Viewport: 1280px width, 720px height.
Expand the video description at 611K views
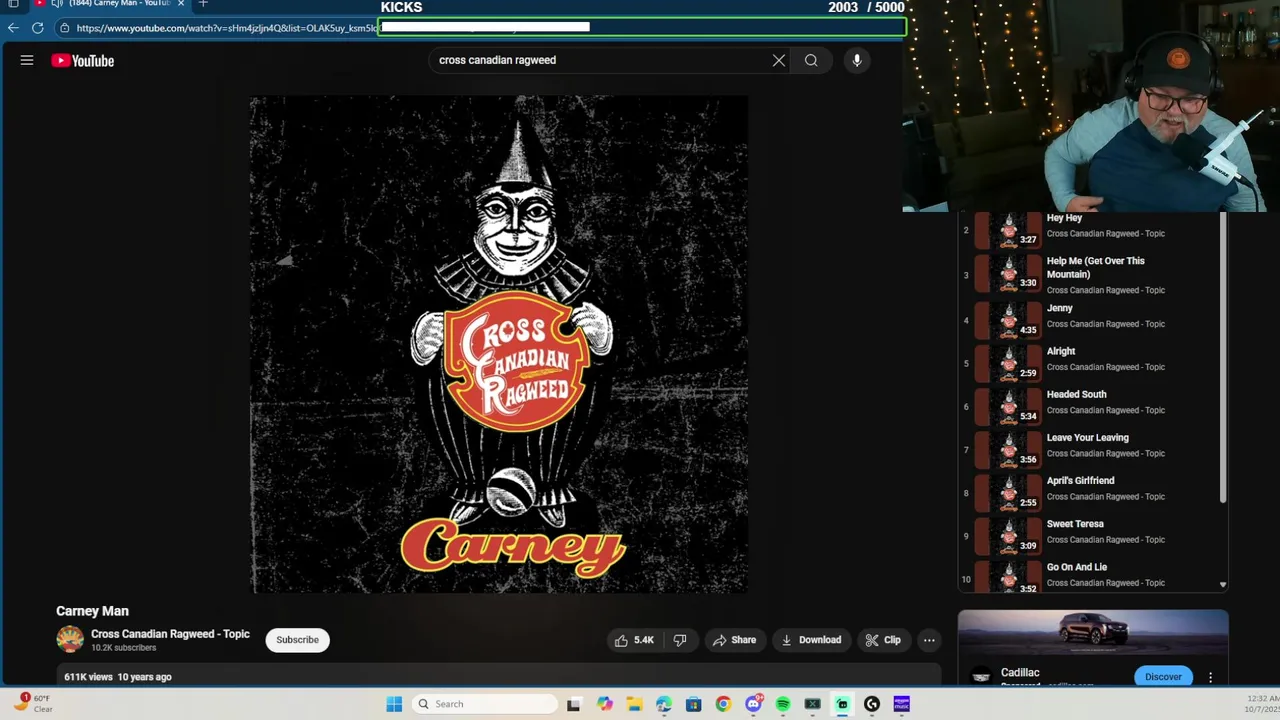coord(498,677)
